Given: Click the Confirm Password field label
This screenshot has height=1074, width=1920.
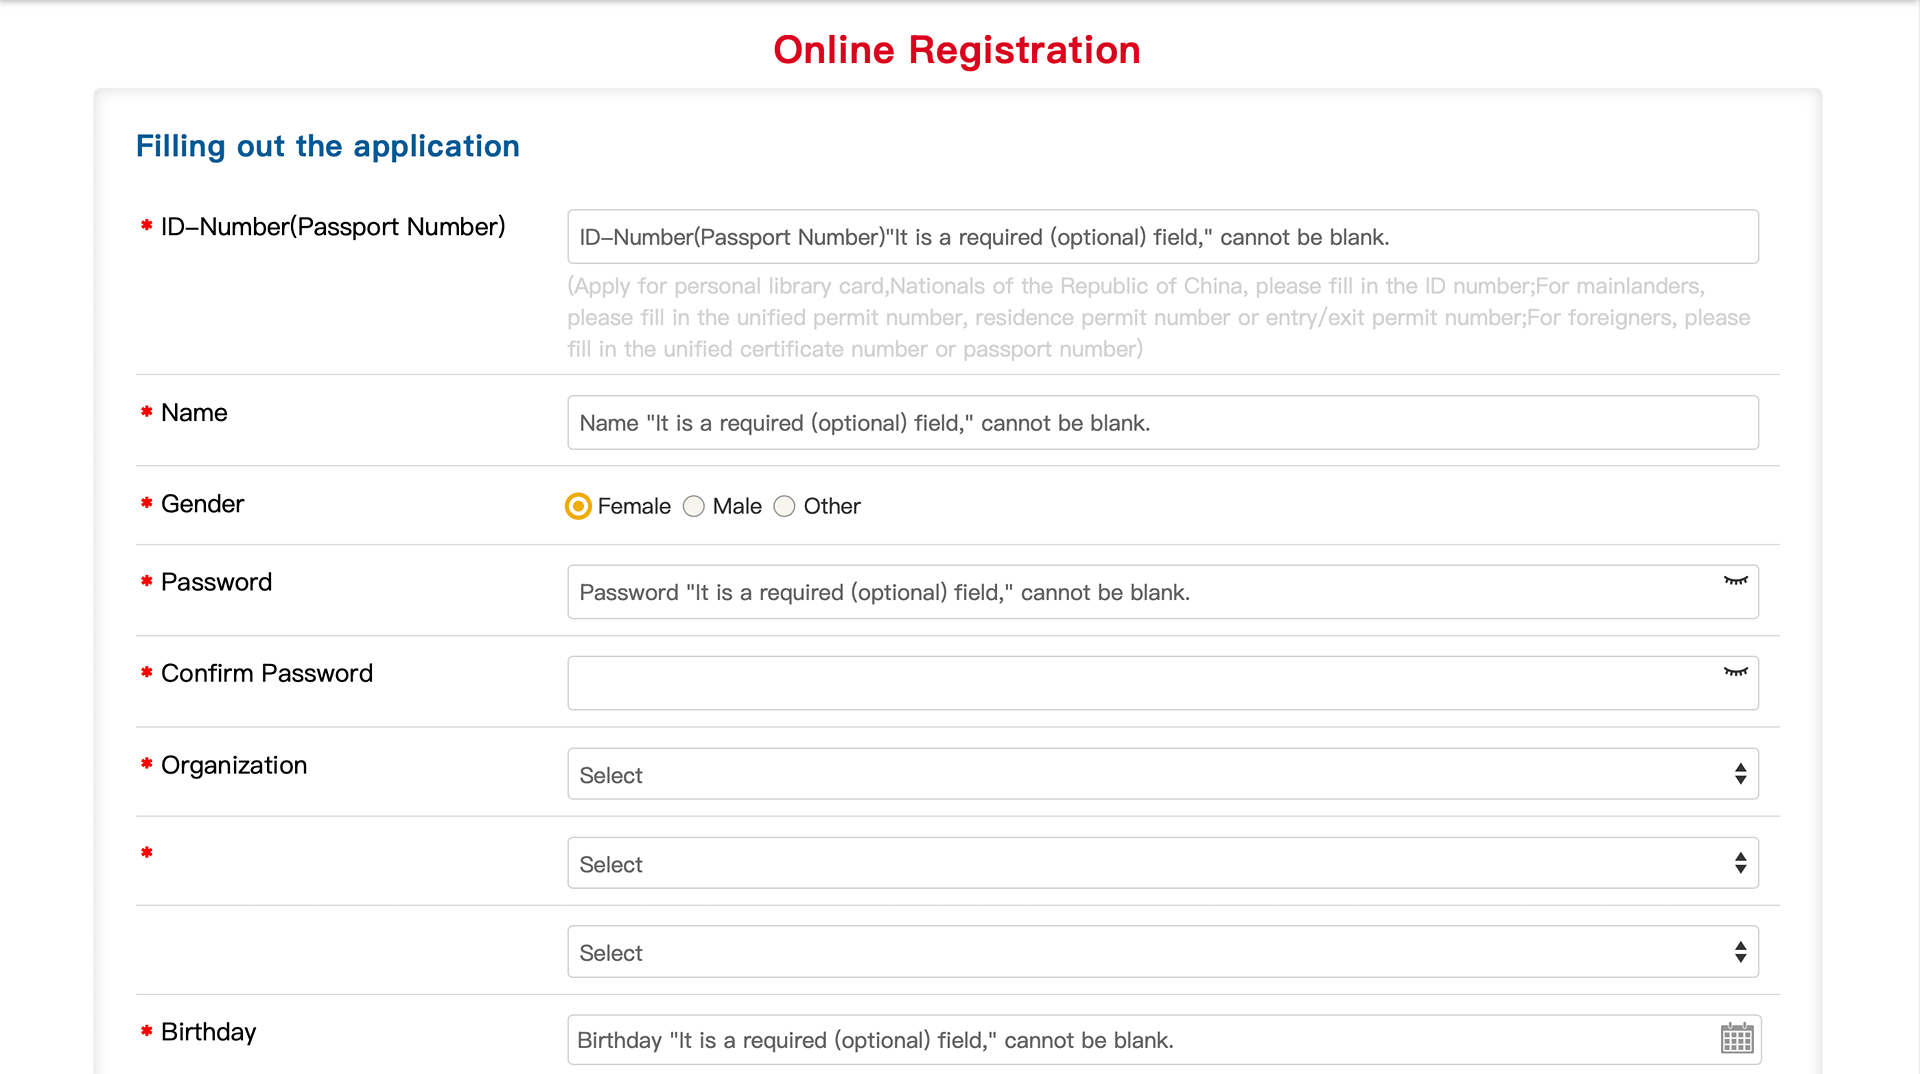Looking at the screenshot, I should click(266, 673).
